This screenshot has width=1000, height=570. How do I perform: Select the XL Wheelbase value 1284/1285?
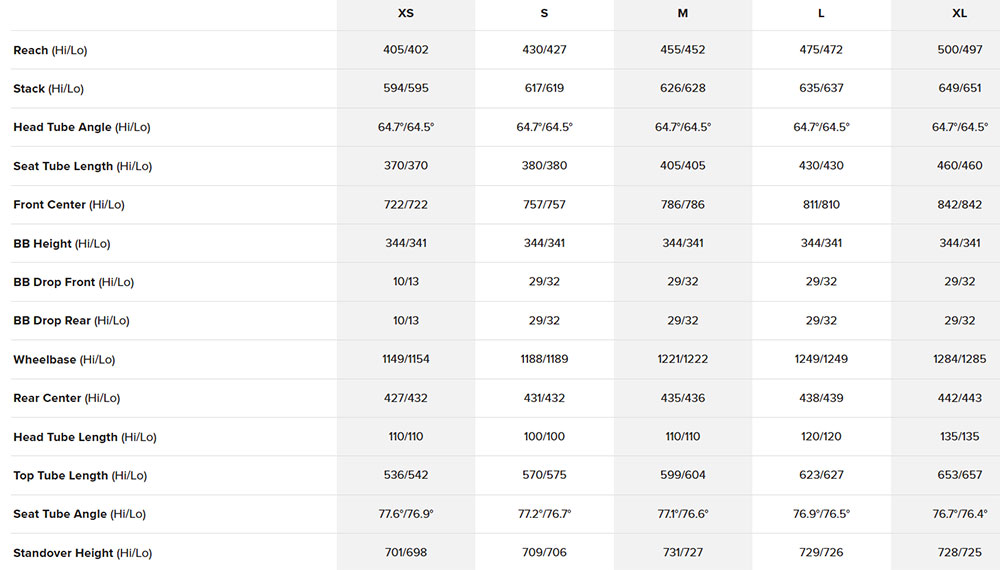pos(959,360)
